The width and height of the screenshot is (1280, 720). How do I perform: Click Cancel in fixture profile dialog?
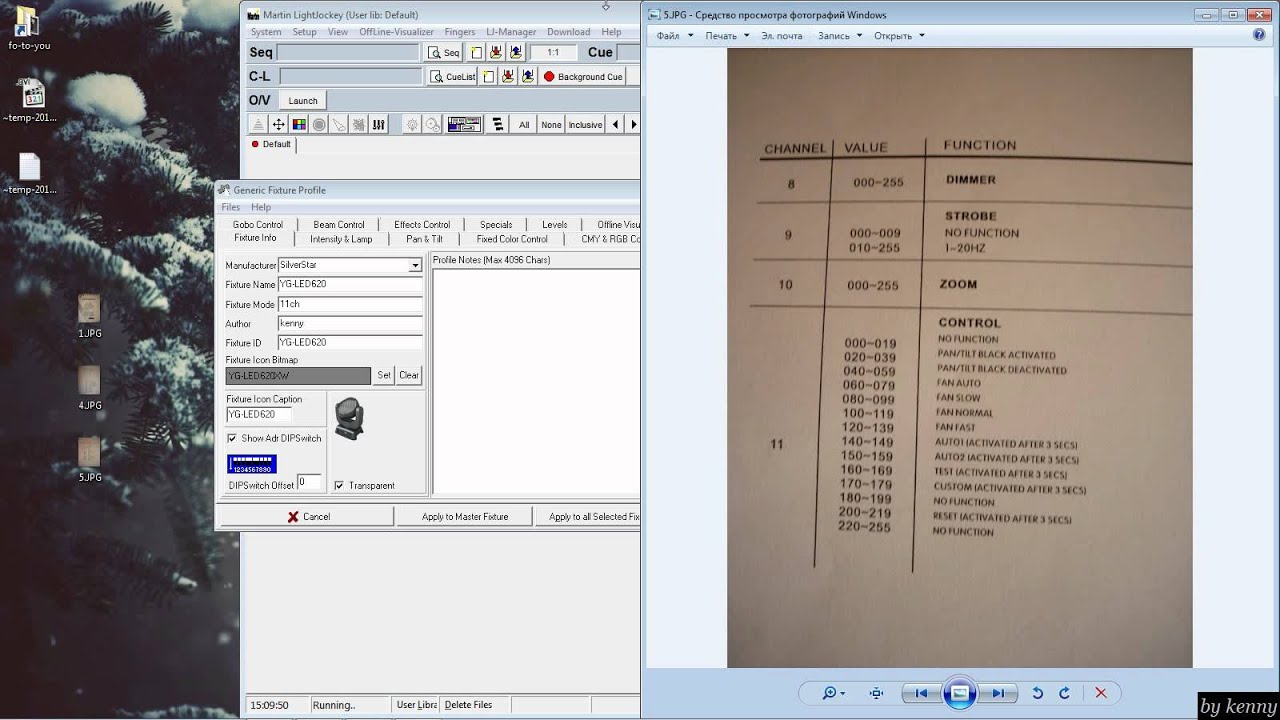point(307,517)
